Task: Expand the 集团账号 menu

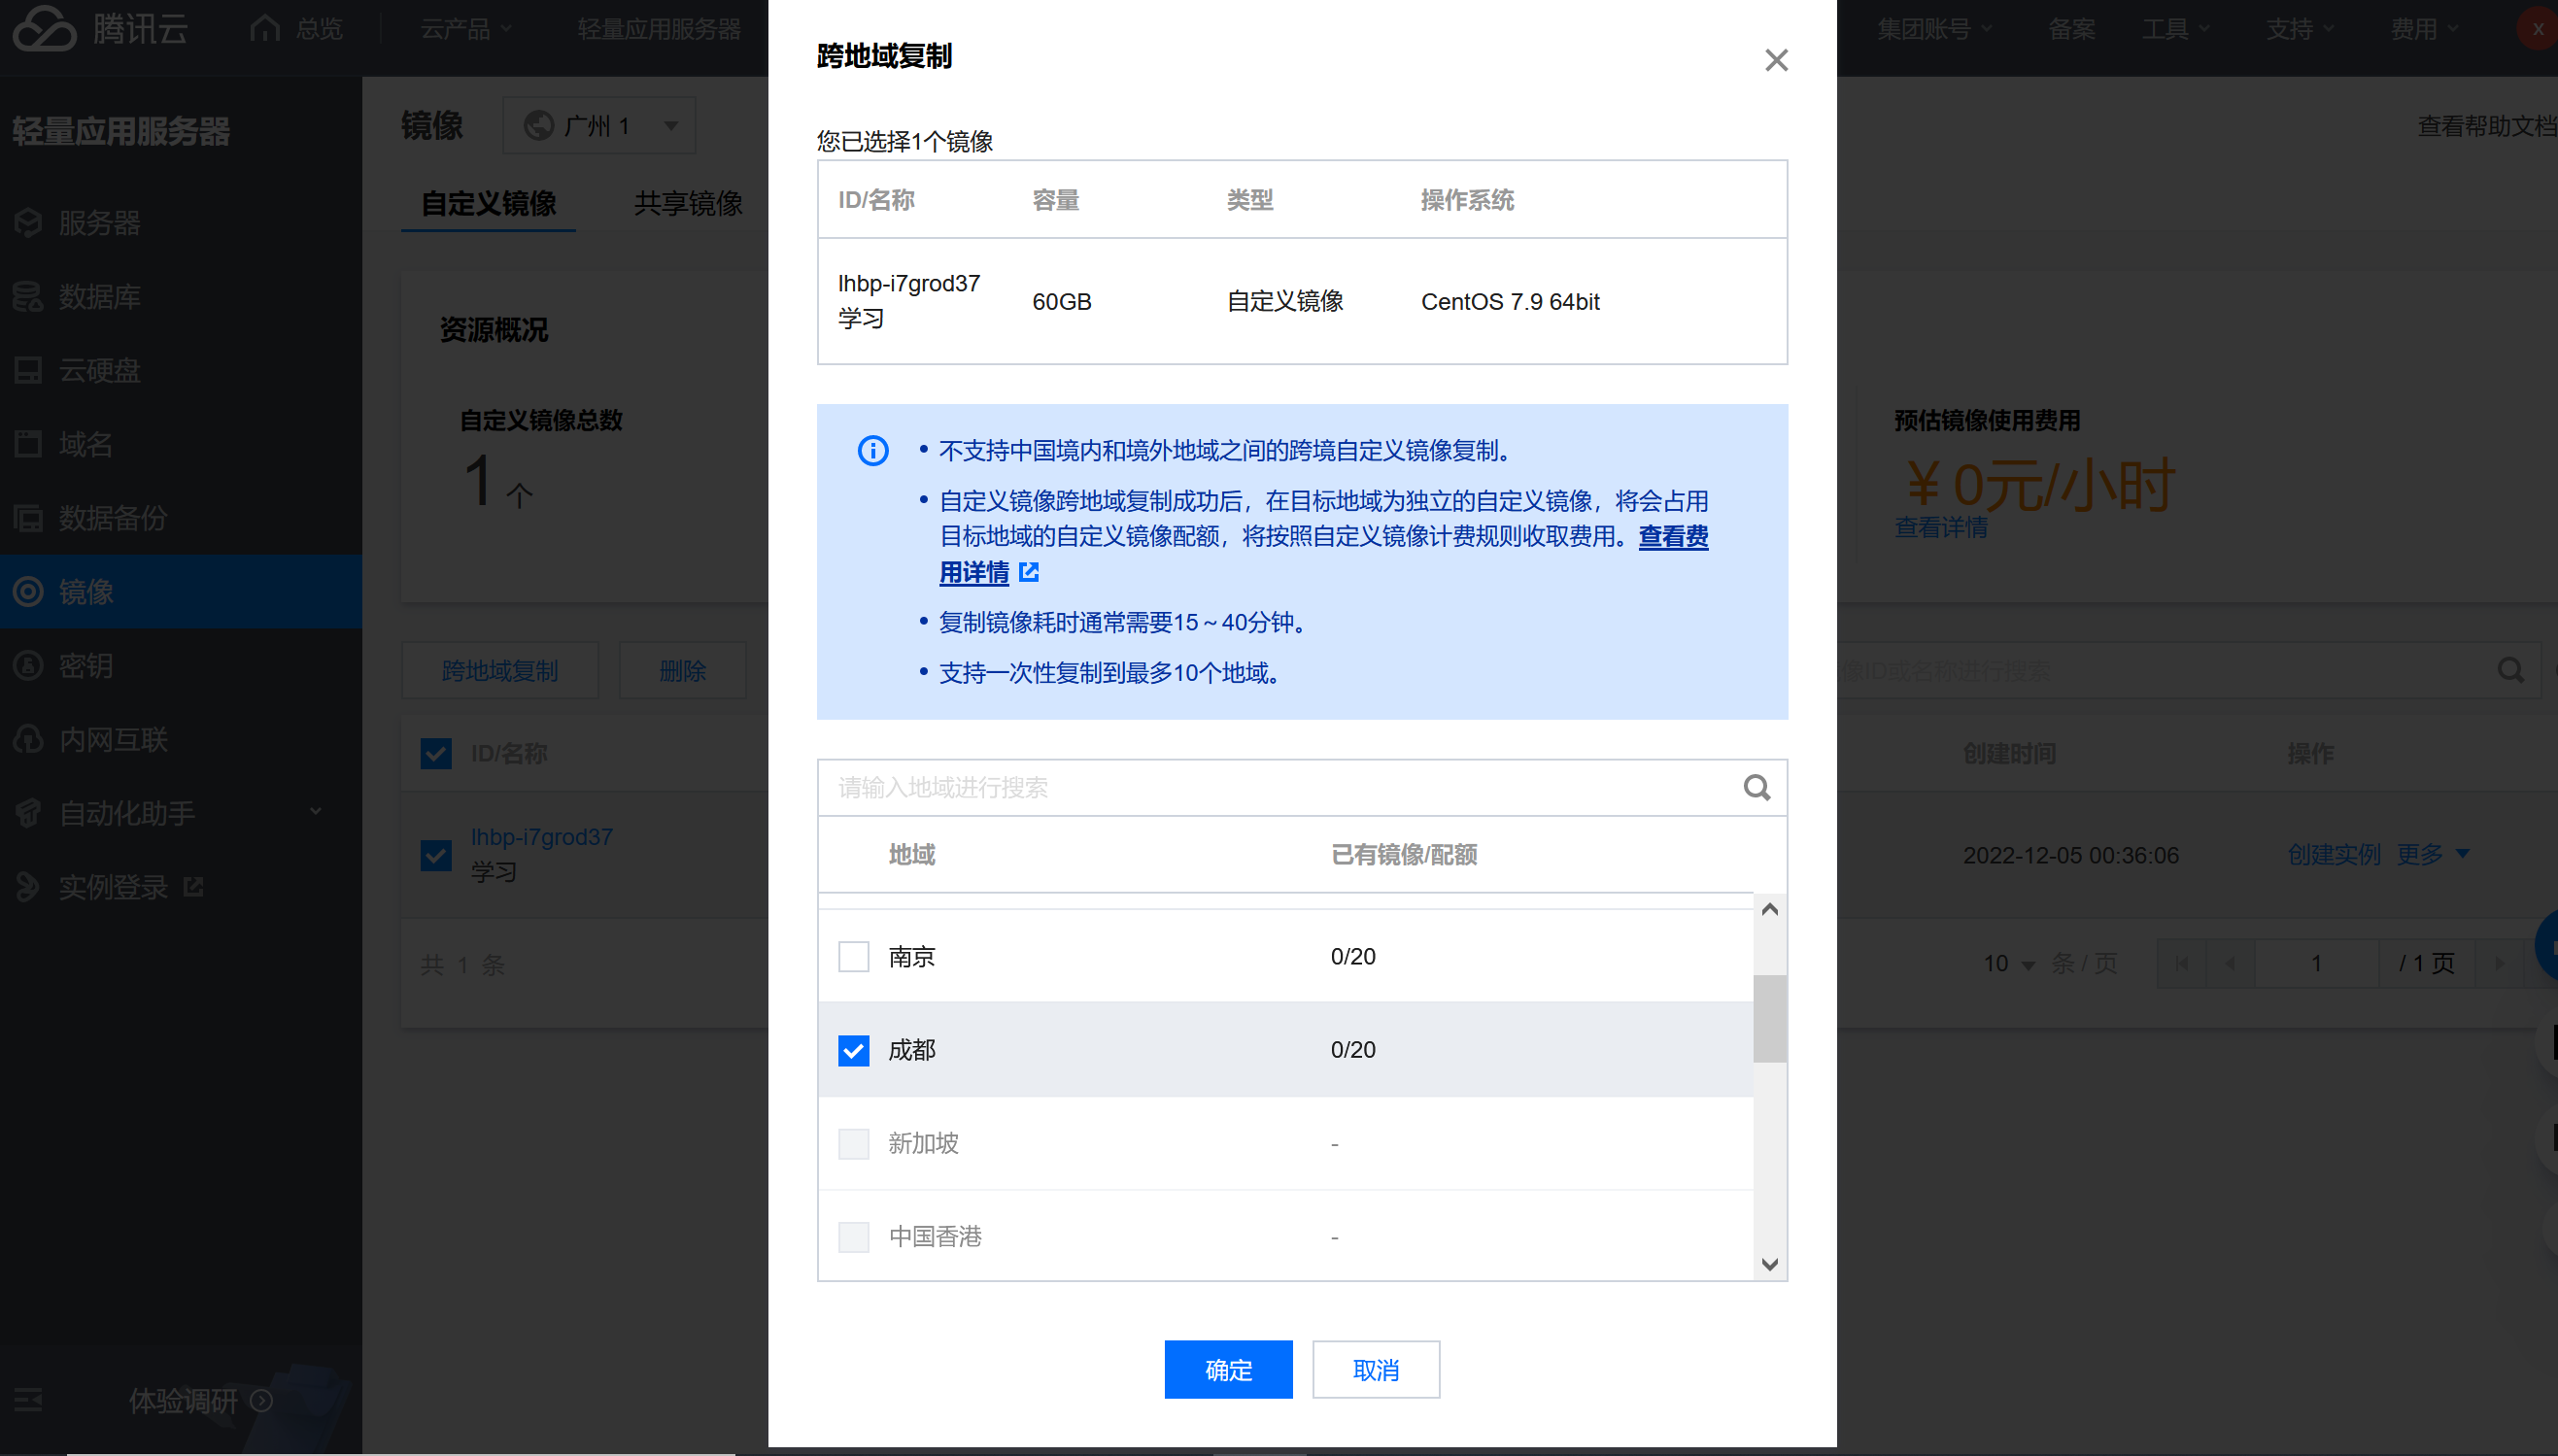Action: [x=1934, y=28]
